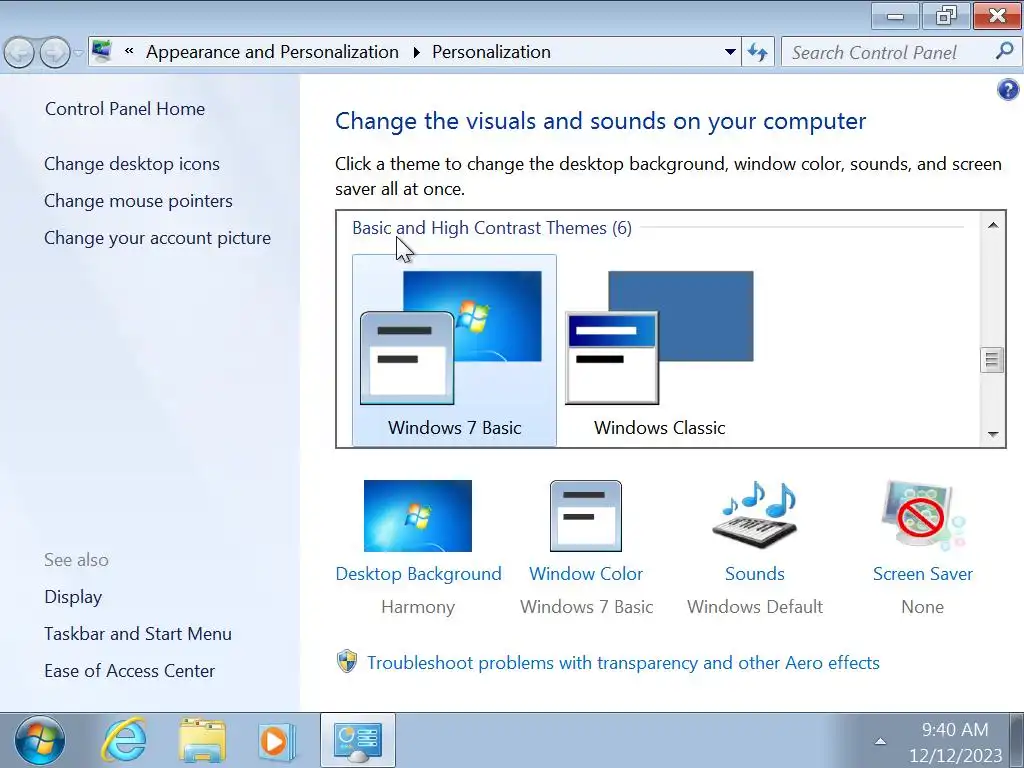Viewport: 1024px width, 768px height.
Task: Click the Control Panel icon in address bar
Action: pyautogui.click(x=101, y=51)
